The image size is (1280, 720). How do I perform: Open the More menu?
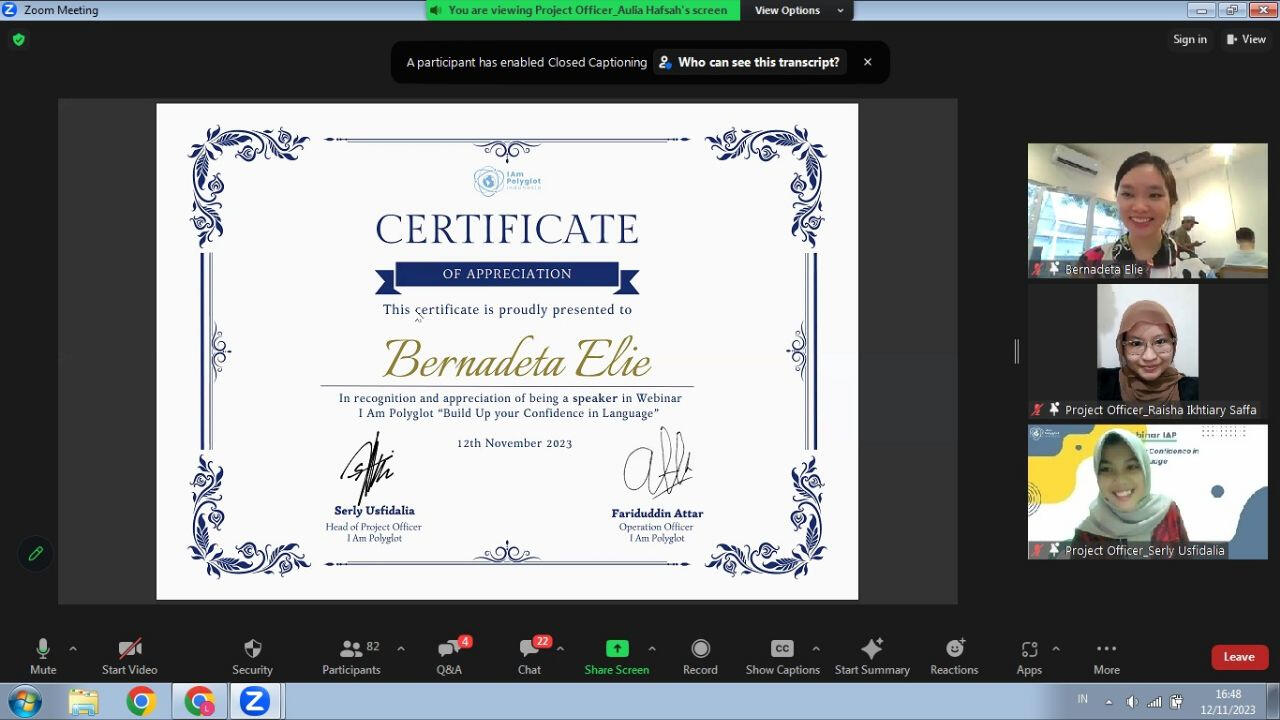click(1106, 656)
